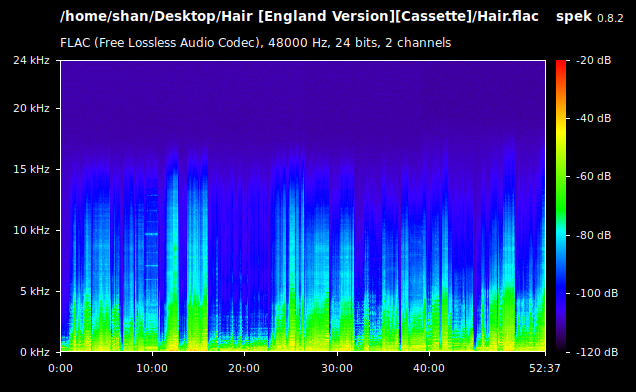Click the 30:00 time axis label
This screenshot has width=636, height=392.
point(337,368)
